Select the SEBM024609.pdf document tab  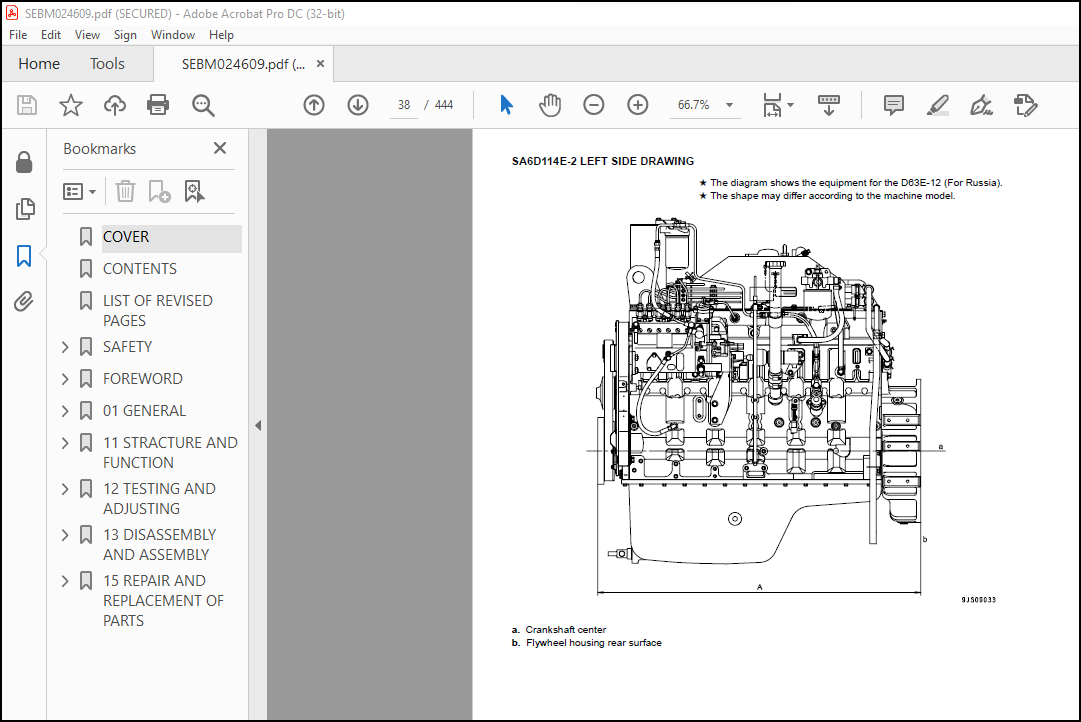[243, 64]
